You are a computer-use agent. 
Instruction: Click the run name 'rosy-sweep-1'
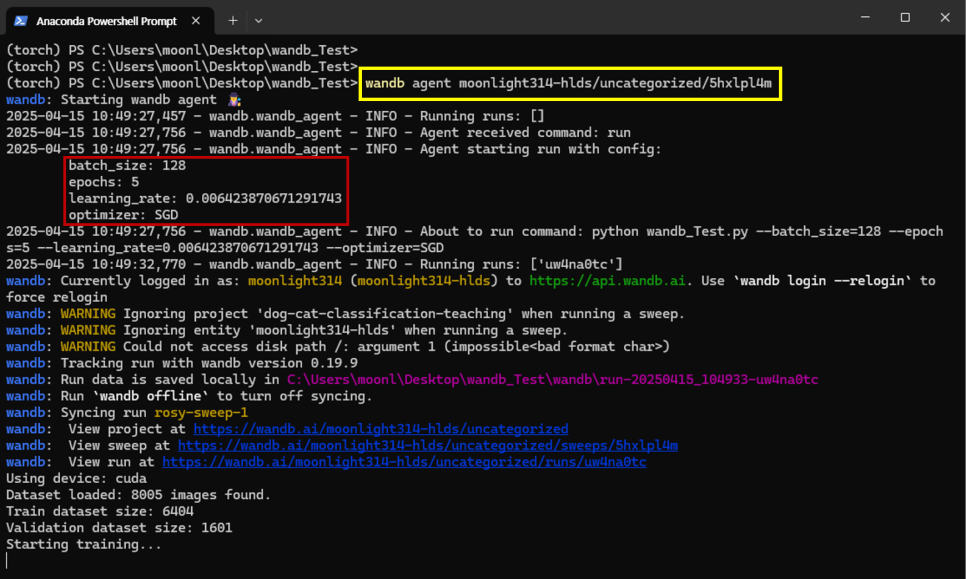(x=201, y=413)
